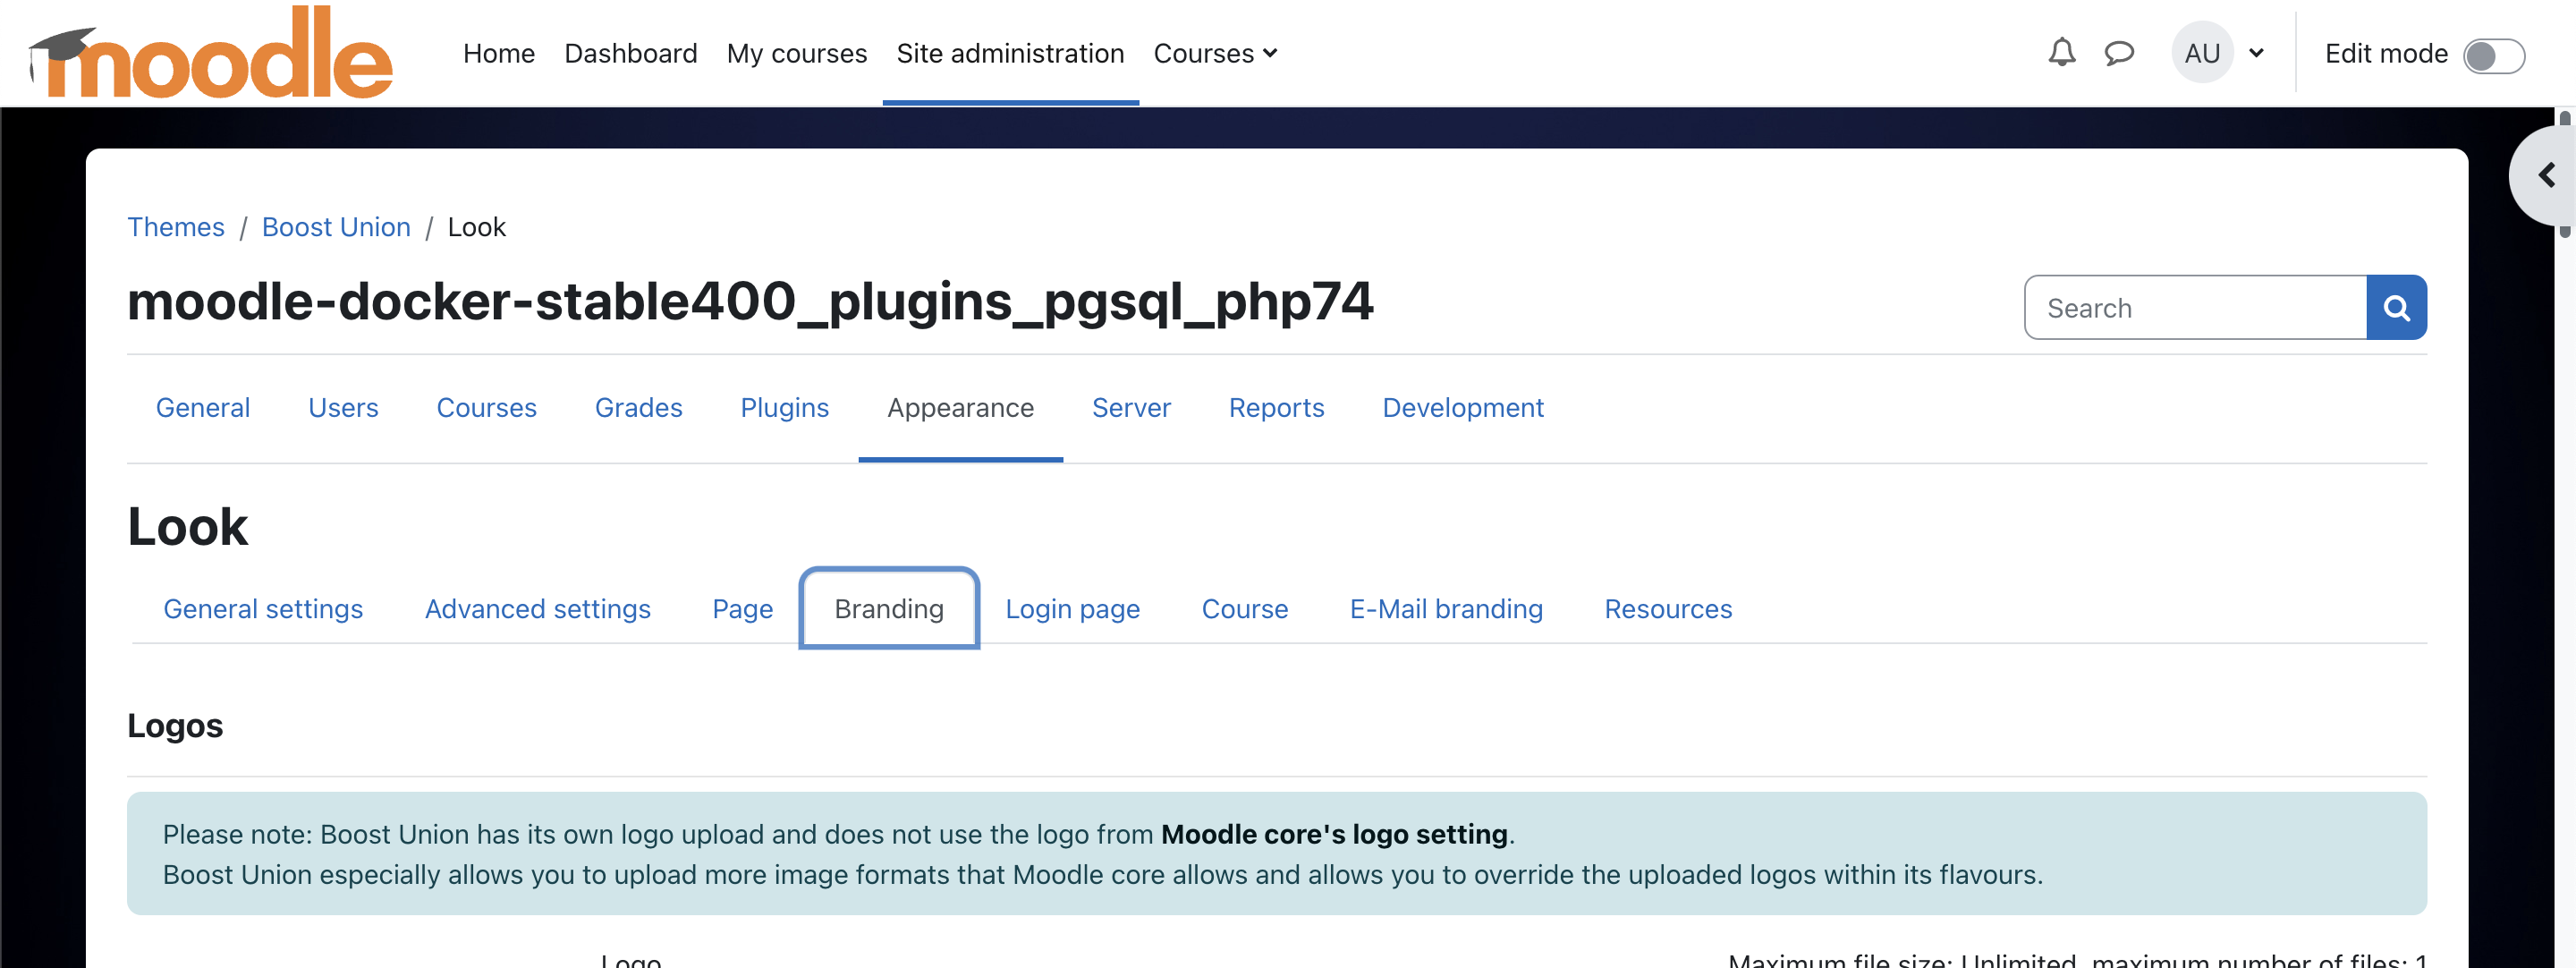Open Site administration
The image size is (2576, 968).
(x=1010, y=53)
